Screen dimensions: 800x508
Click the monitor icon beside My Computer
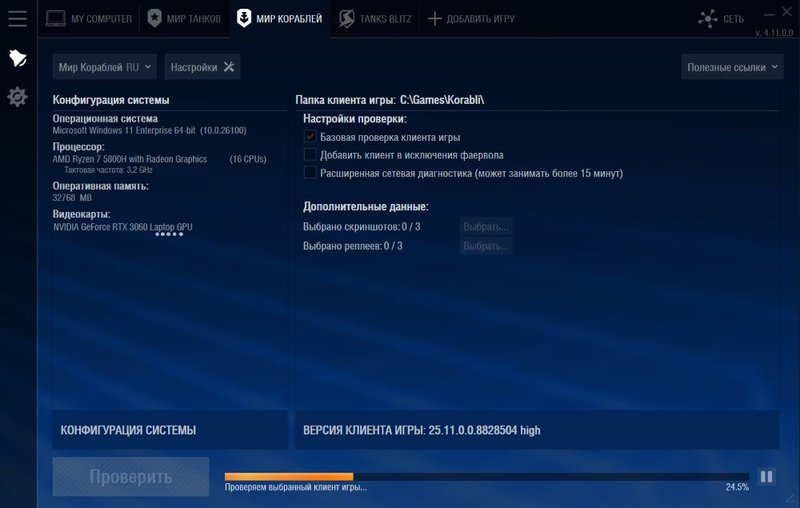56,18
